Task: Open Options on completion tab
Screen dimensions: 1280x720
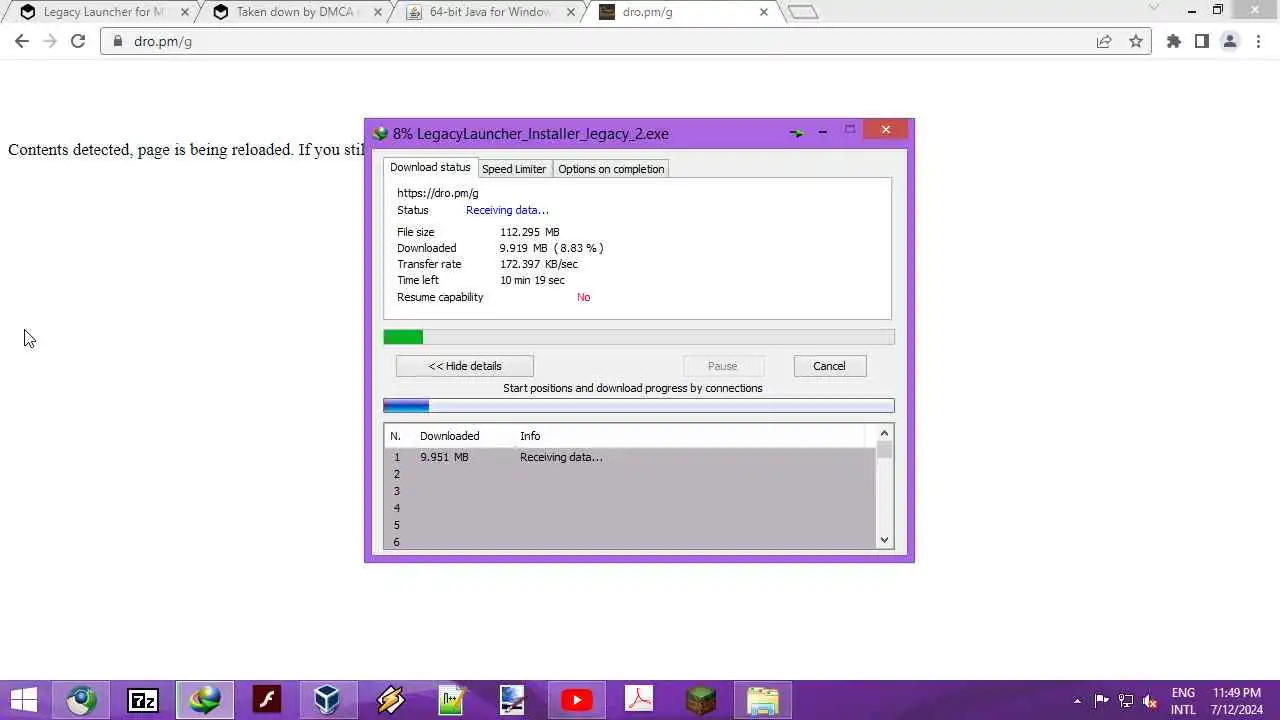Action: click(x=611, y=169)
